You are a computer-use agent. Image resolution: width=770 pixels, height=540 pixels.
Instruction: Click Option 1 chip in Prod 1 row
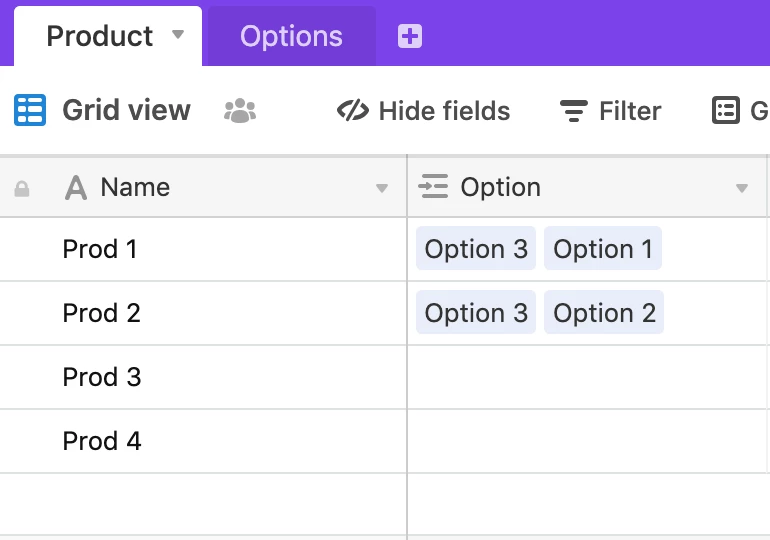tap(603, 249)
